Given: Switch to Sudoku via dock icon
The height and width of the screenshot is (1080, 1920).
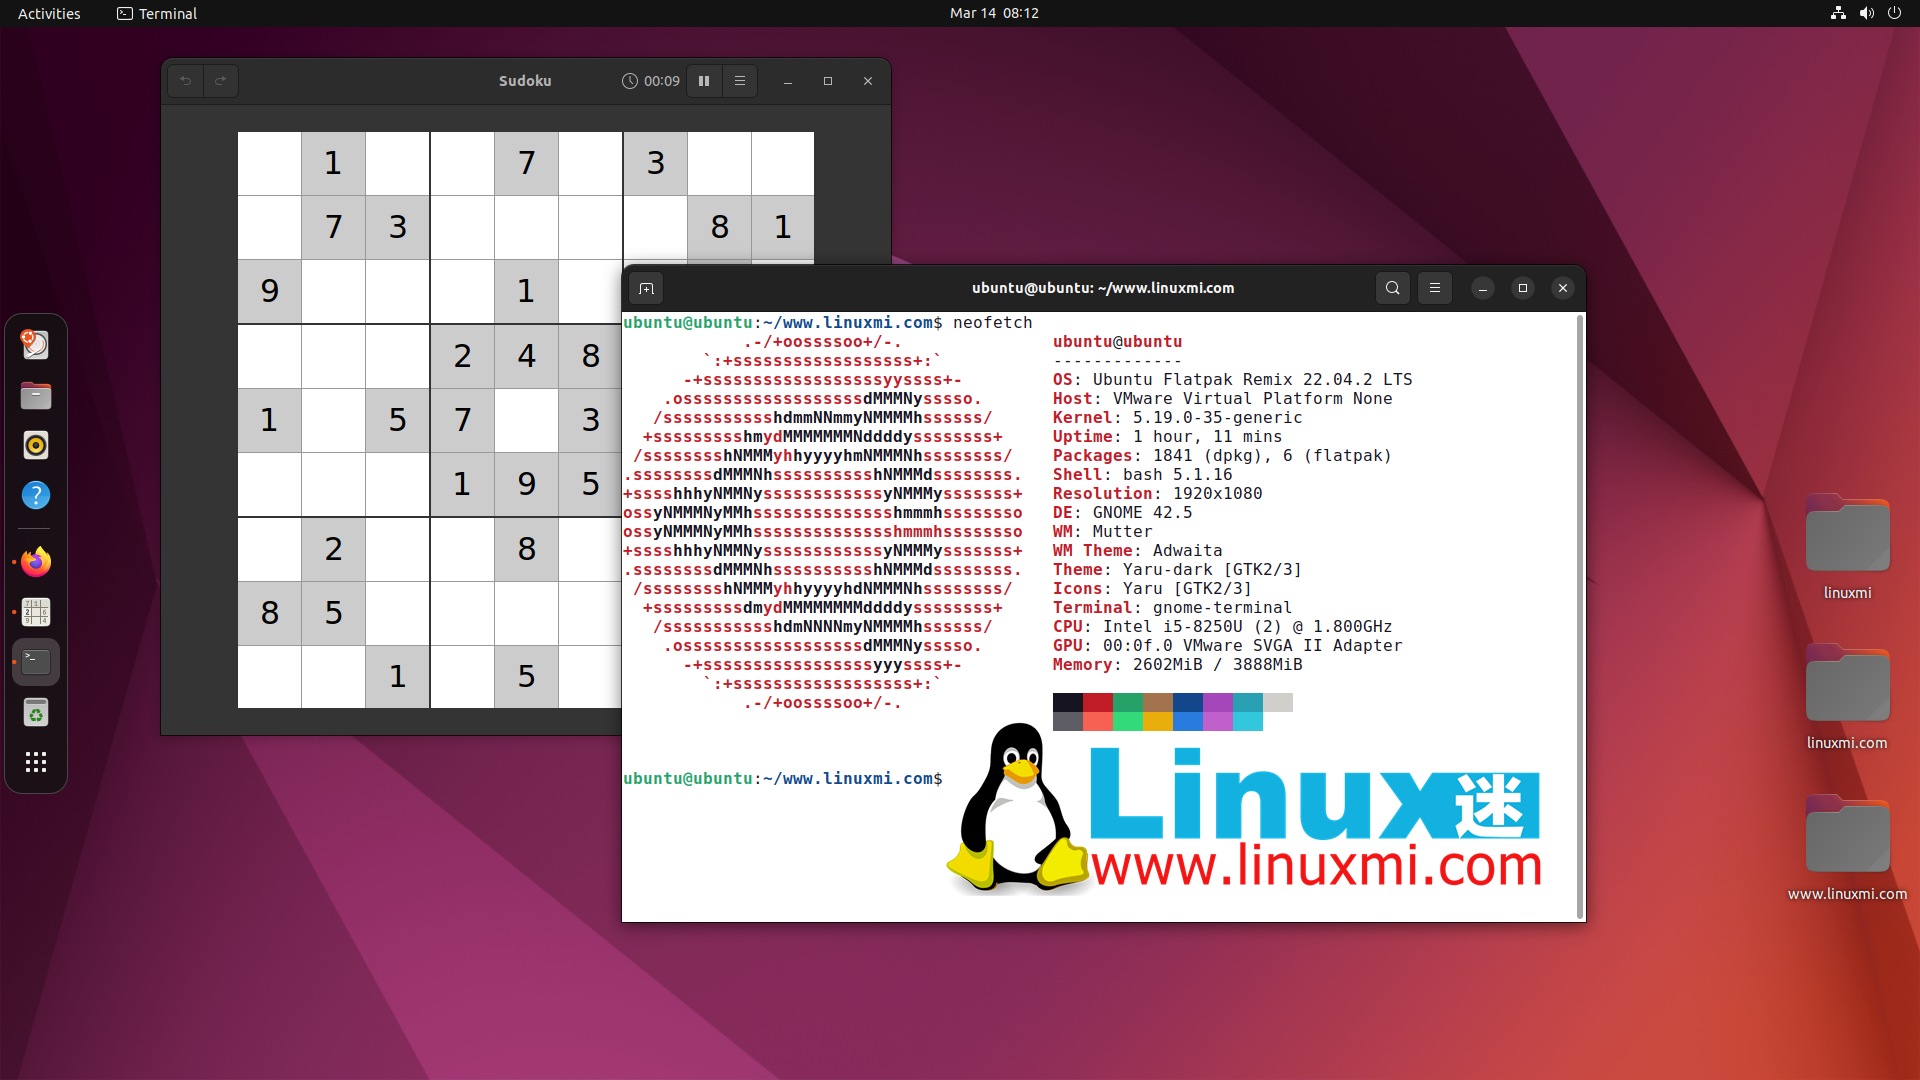Looking at the screenshot, I should point(36,612).
